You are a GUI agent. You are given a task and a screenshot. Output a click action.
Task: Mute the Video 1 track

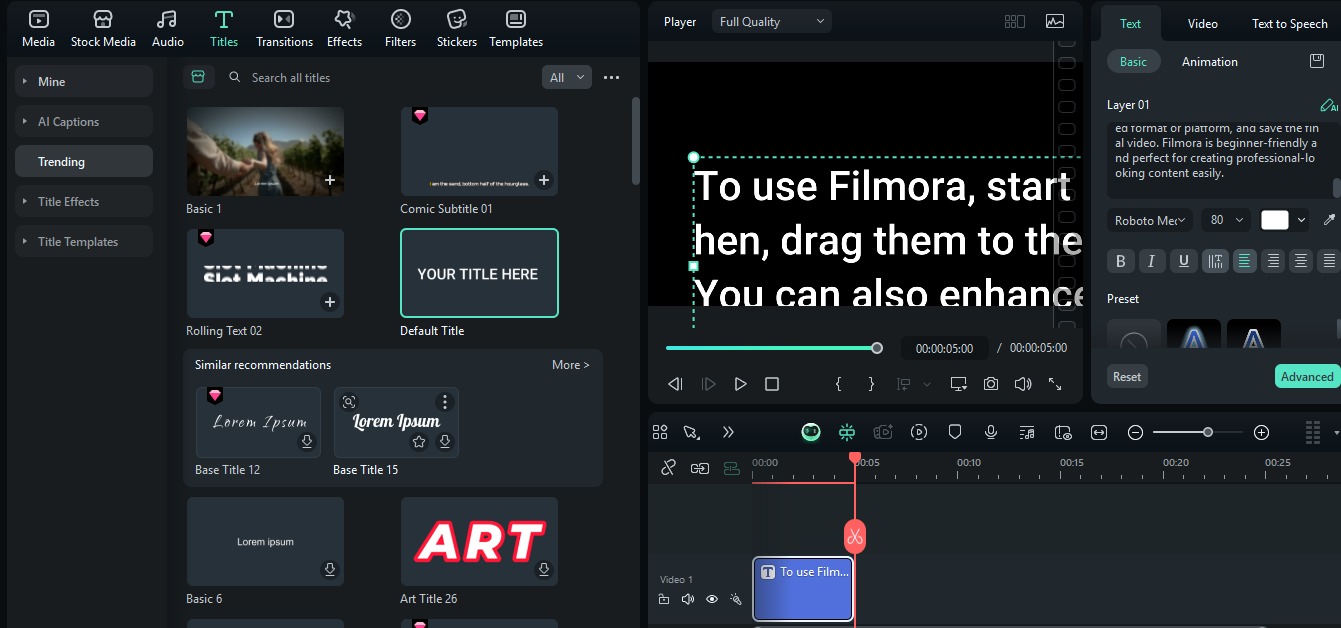tap(687, 600)
